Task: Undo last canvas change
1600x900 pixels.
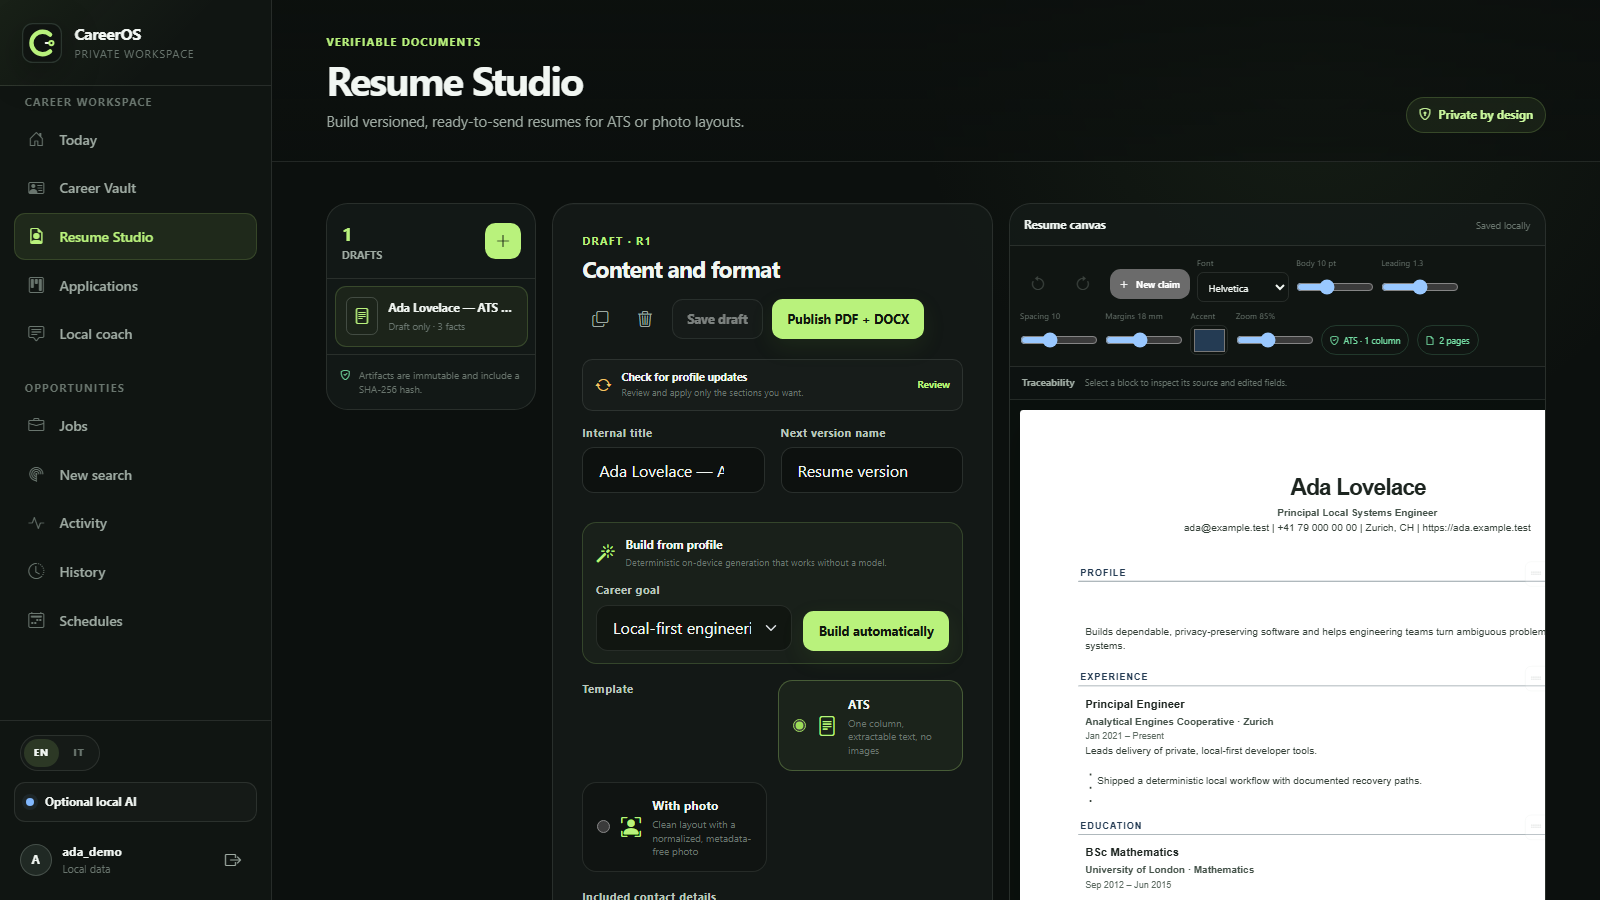Action: point(1038,284)
